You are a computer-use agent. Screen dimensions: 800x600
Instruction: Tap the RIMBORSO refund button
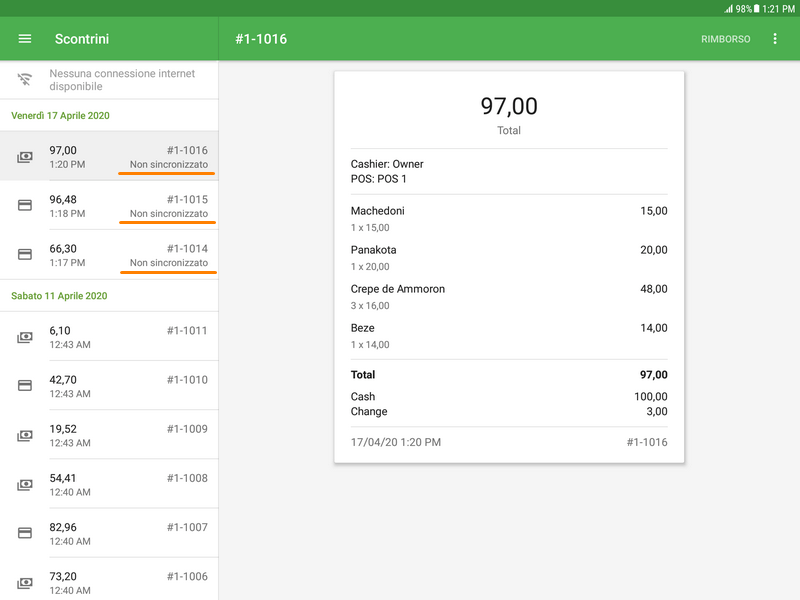(725, 39)
